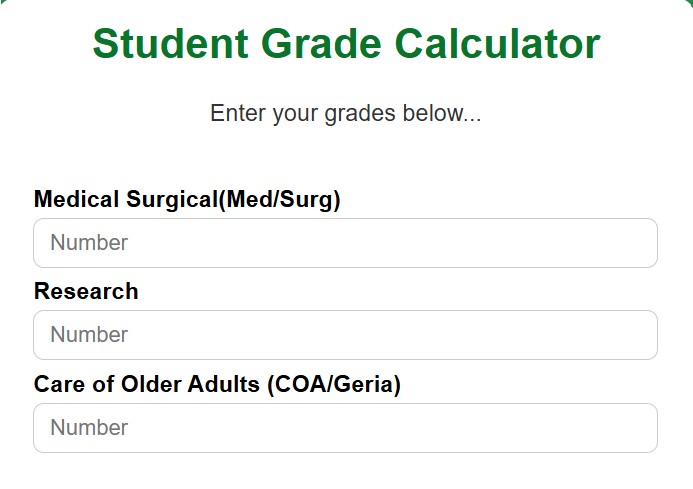This screenshot has width=693, height=489.
Task: Click the word grades in the subtitle
Action: [360, 114]
